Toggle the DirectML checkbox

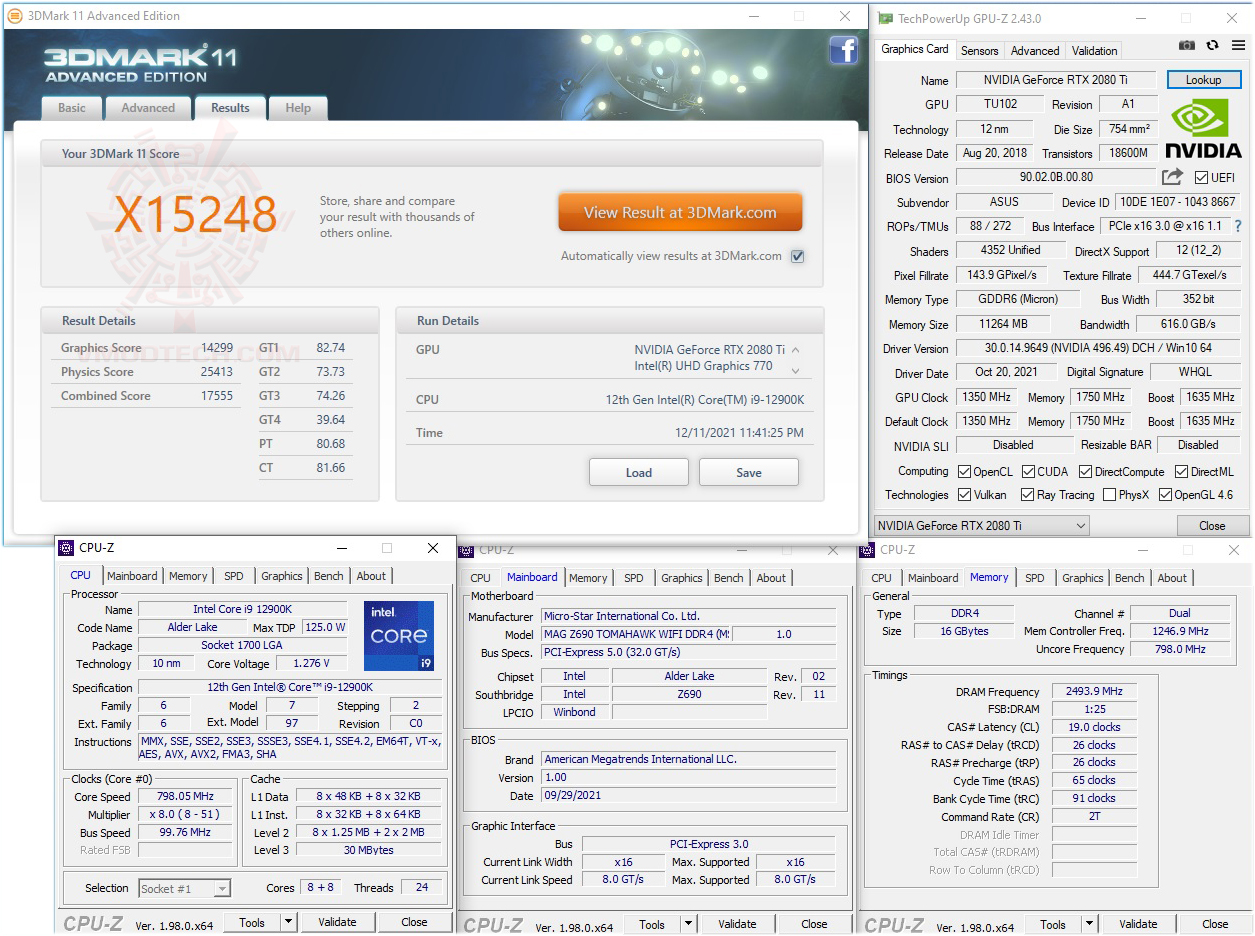tap(1182, 472)
